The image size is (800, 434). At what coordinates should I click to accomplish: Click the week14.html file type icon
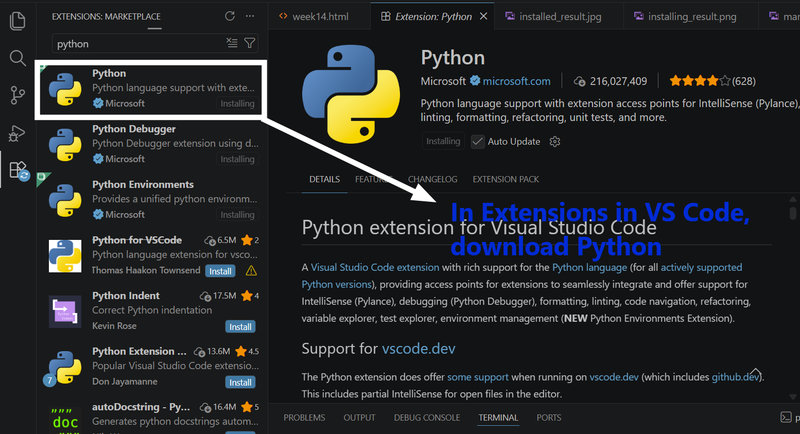283,16
